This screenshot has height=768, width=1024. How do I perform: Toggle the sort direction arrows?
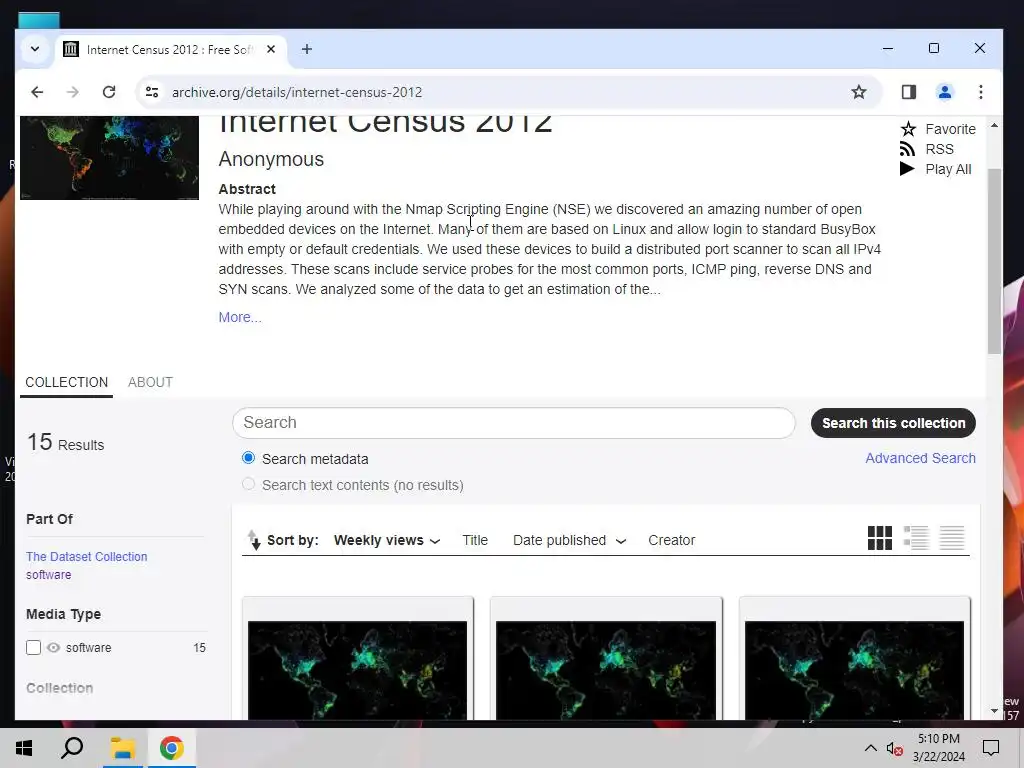pos(254,540)
